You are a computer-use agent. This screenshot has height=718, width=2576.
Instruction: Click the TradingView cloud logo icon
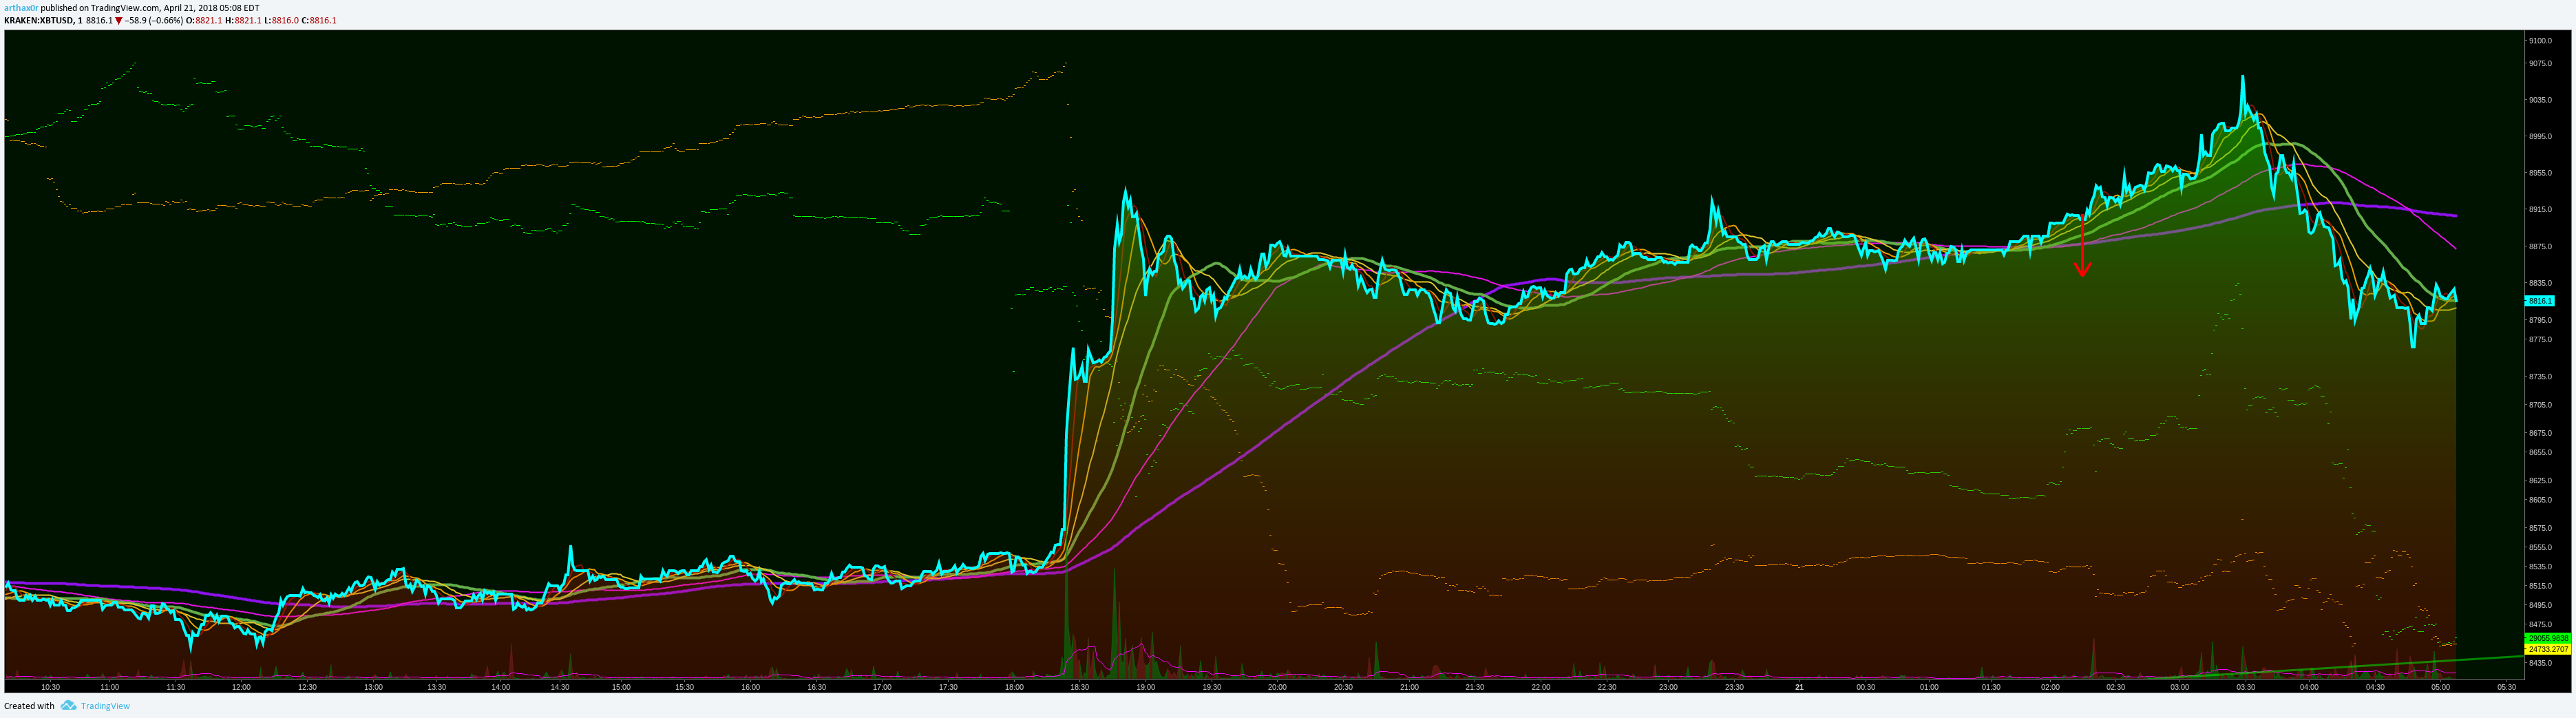[x=68, y=706]
